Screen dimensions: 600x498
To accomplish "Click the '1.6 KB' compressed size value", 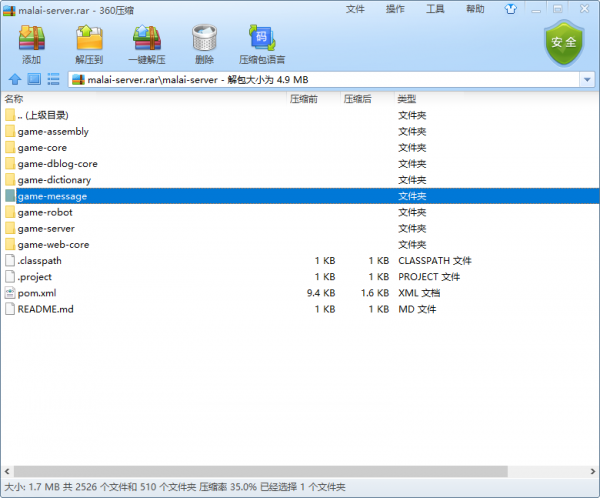I will pos(375,293).
